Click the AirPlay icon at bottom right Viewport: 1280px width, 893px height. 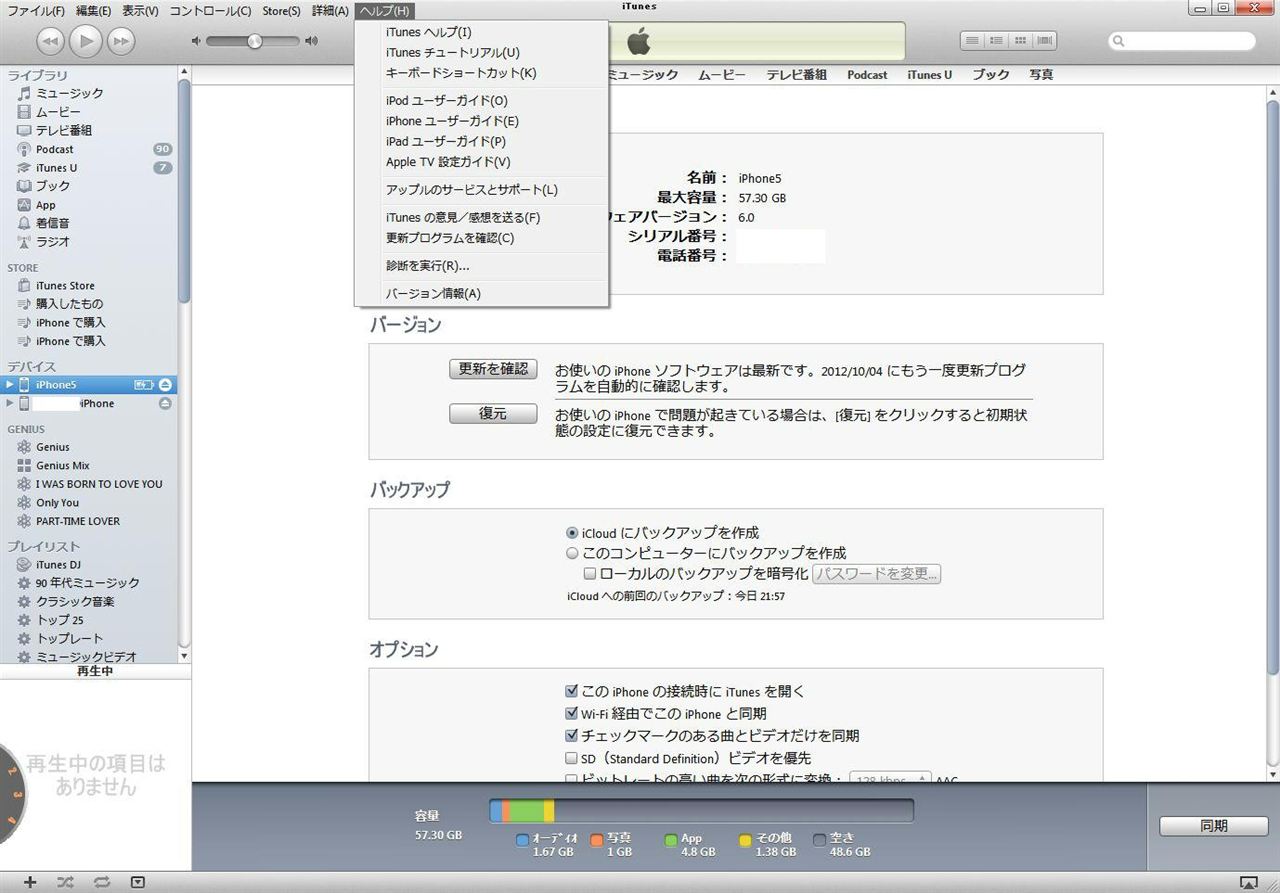tap(1248, 883)
